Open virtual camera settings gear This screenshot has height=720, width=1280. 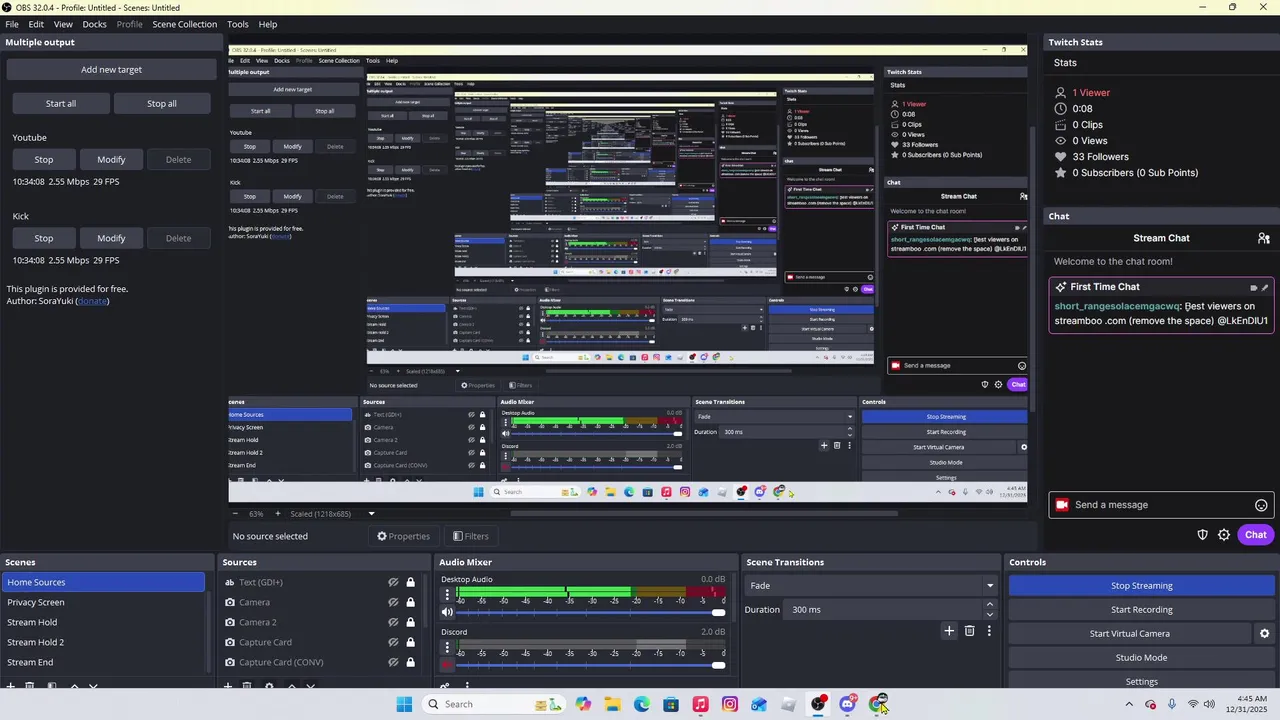pos(1264,633)
